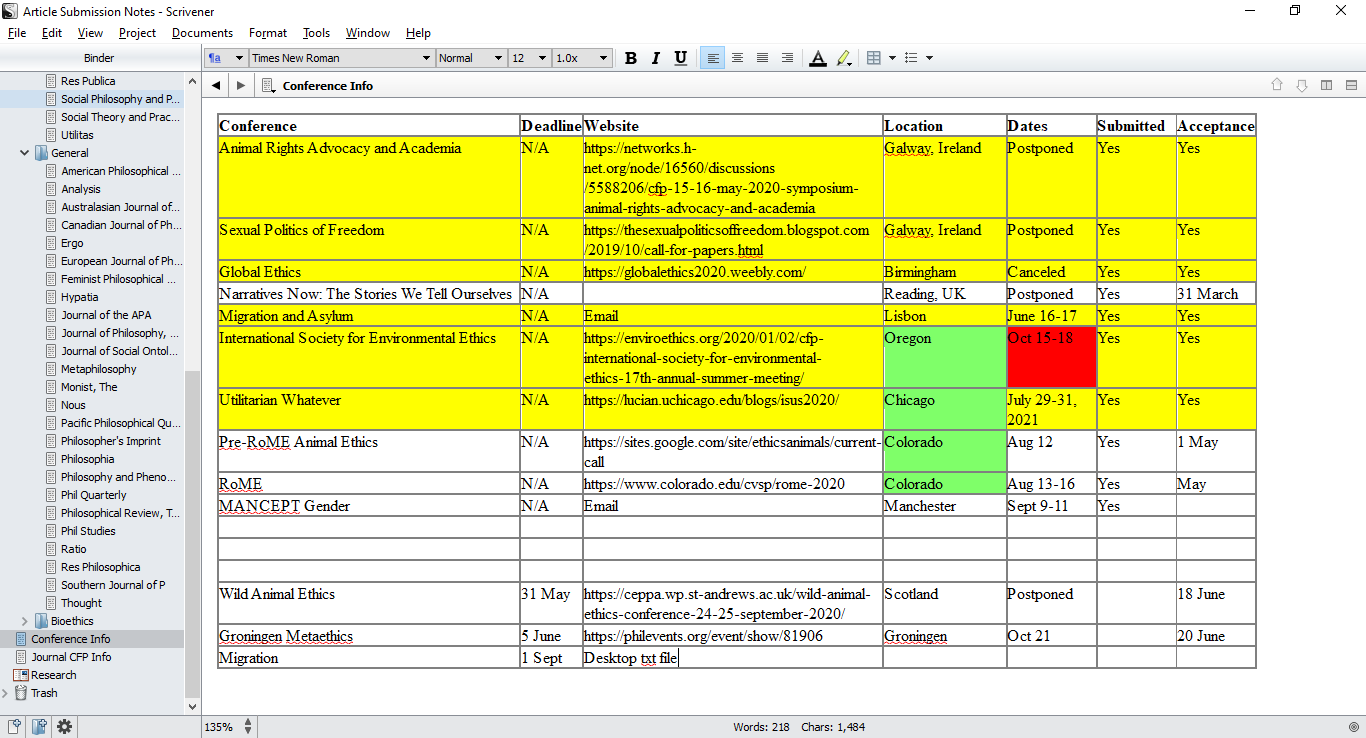Click document icon beside Conference Info title

[x=268, y=86]
